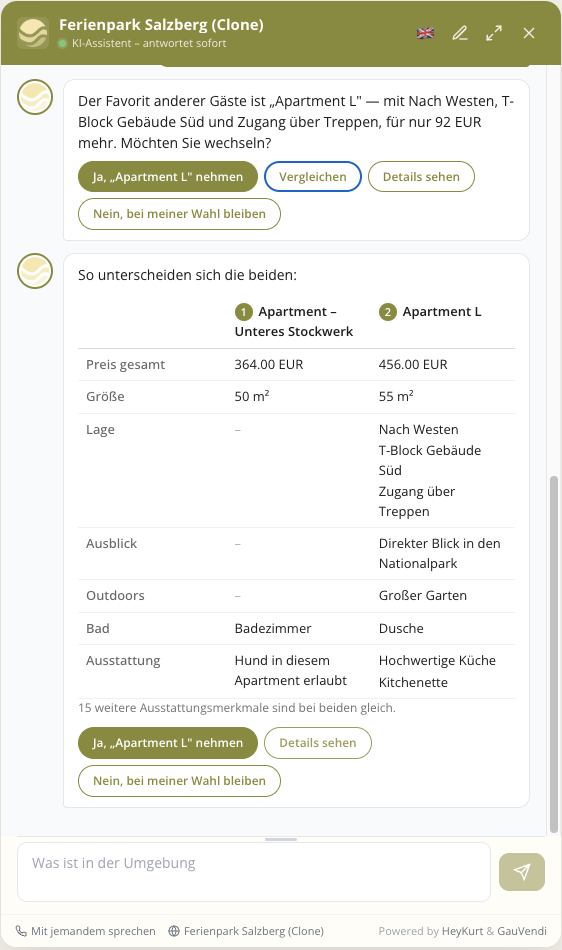Click the KI-Assistent – antwortet sofort status
Image resolution: width=562 pixels, height=950 pixels.
pos(149,44)
